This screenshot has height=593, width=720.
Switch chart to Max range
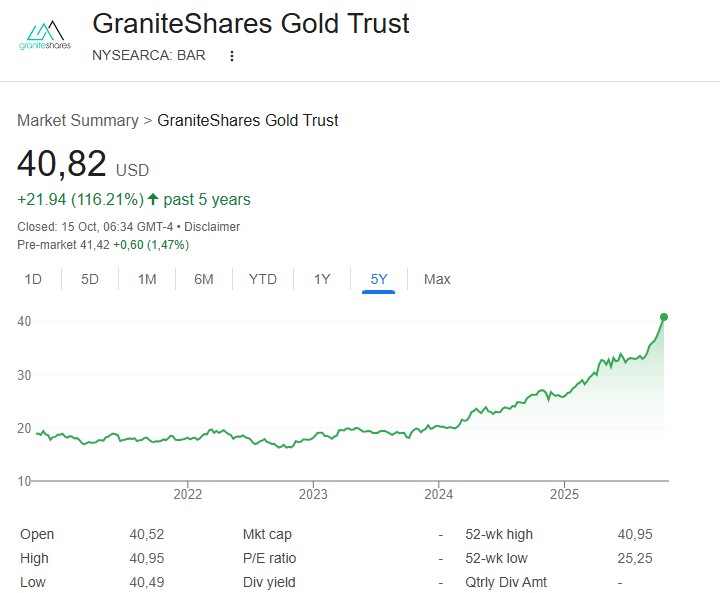click(x=437, y=279)
